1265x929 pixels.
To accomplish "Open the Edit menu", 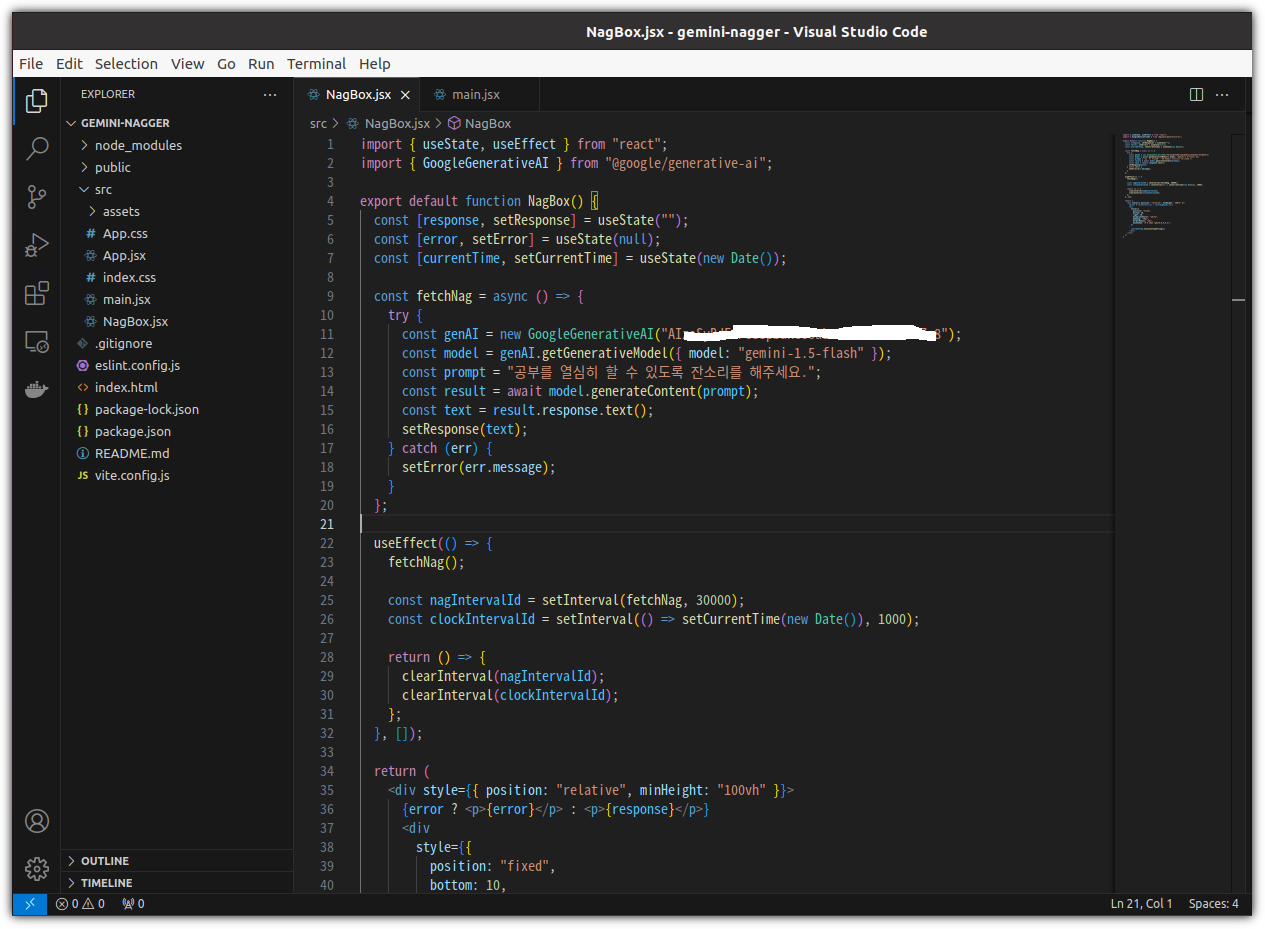I will [x=69, y=63].
